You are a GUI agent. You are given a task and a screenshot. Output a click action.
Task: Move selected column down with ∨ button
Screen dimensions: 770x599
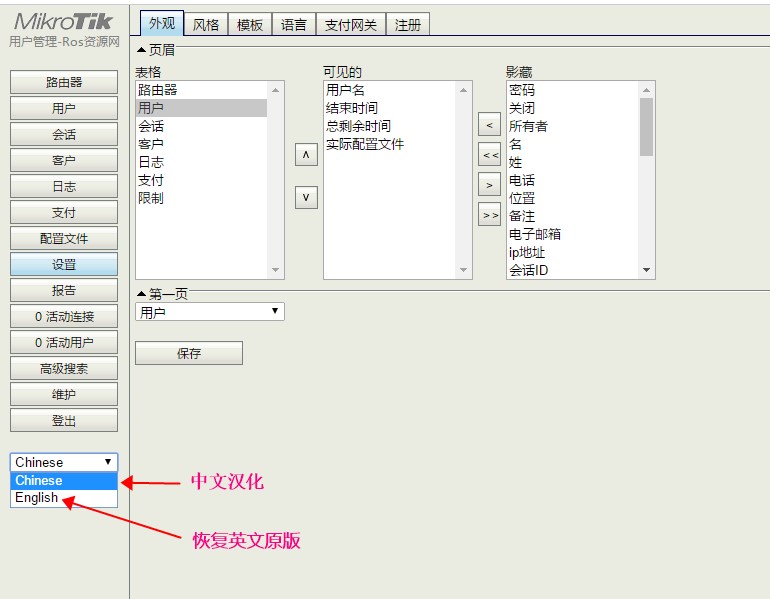306,197
